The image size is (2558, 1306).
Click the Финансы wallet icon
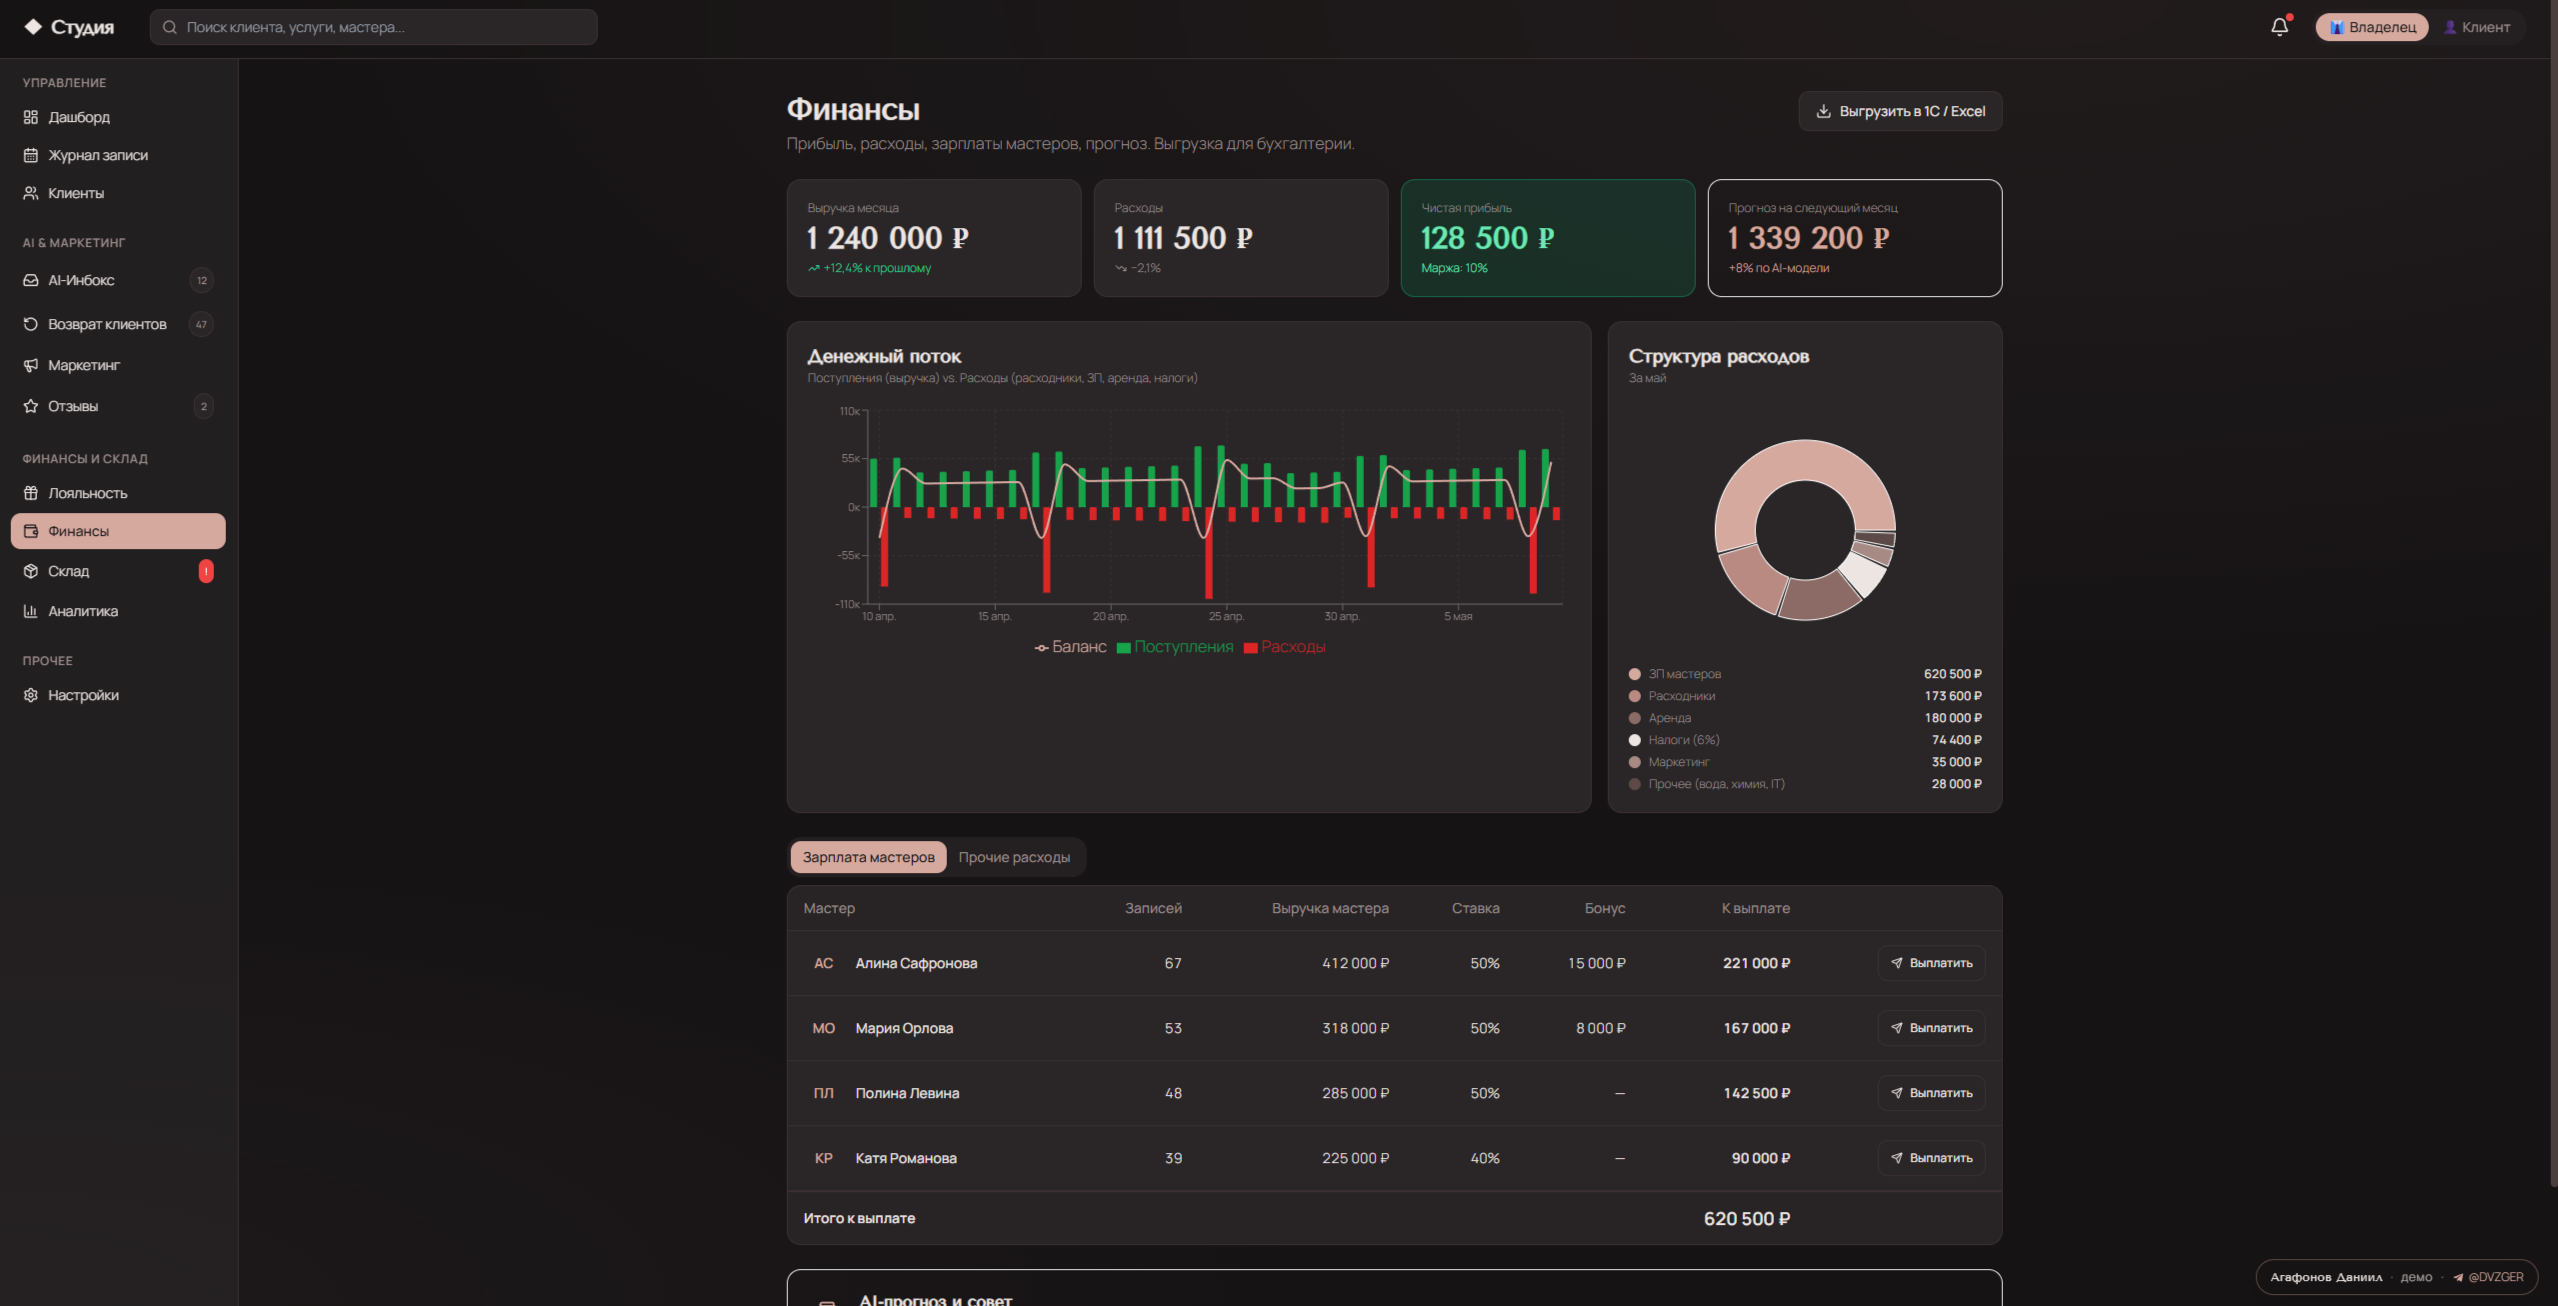pyautogui.click(x=31, y=531)
